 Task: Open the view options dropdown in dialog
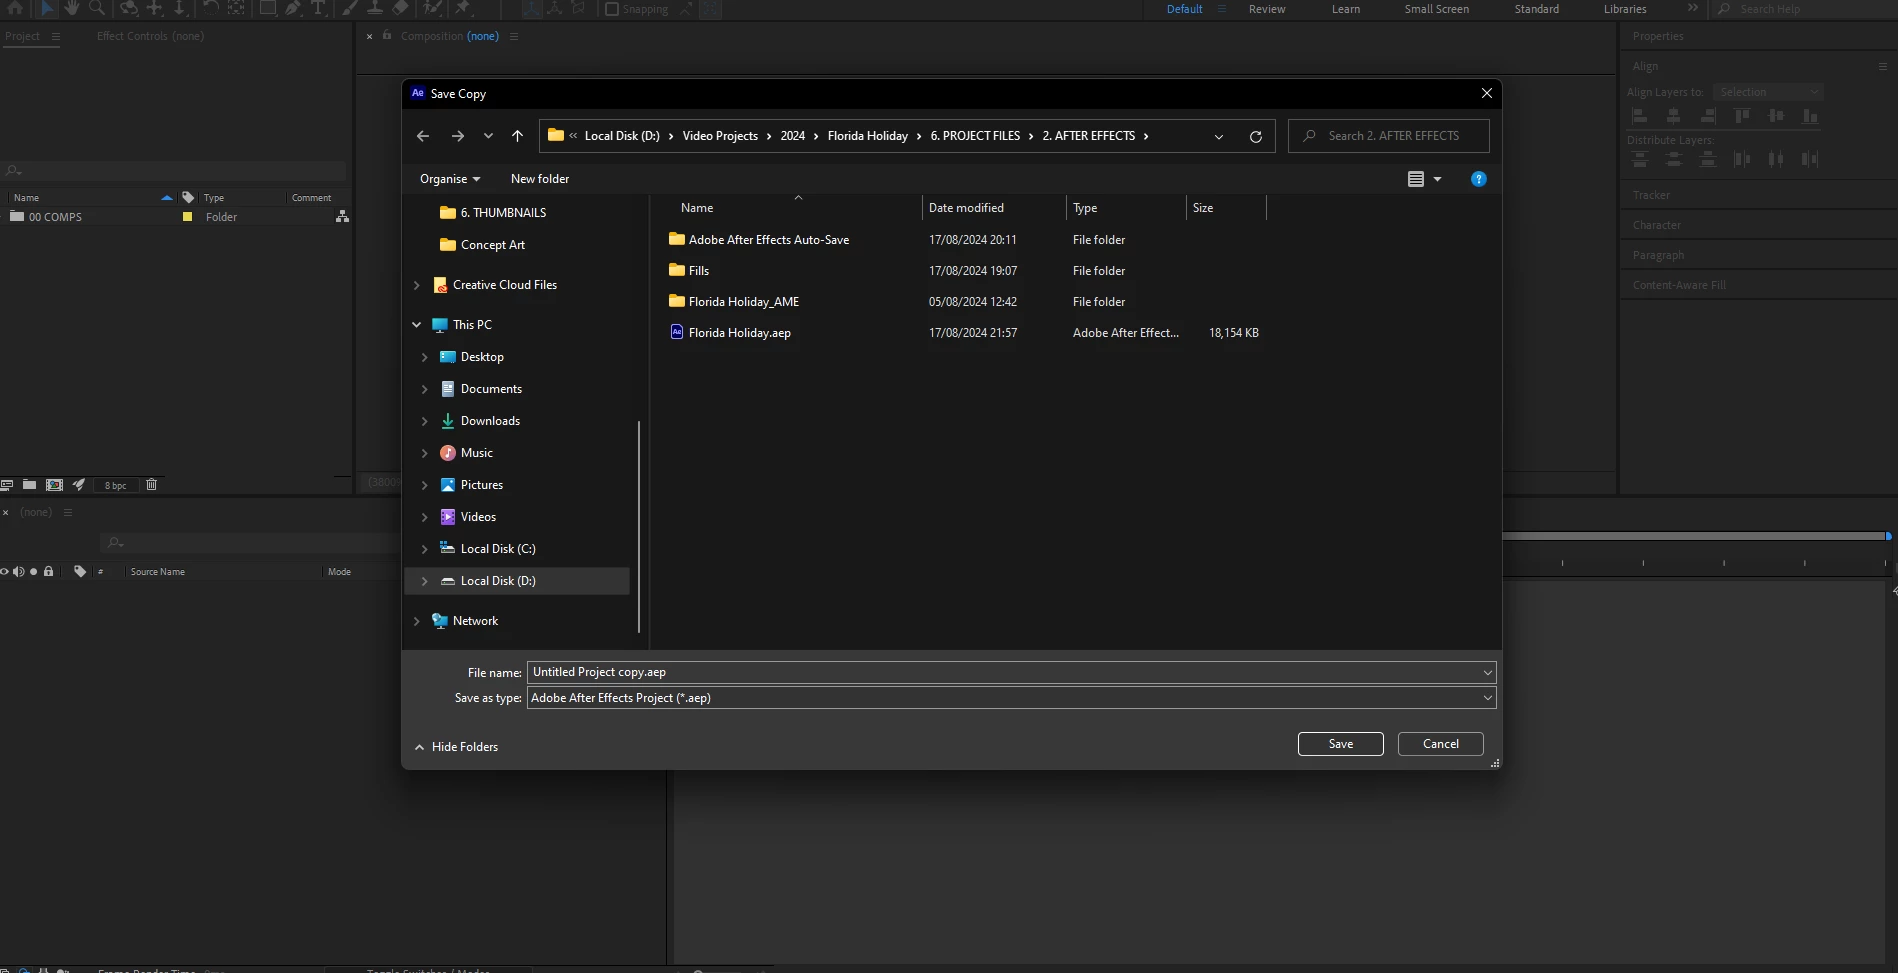tap(1438, 179)
